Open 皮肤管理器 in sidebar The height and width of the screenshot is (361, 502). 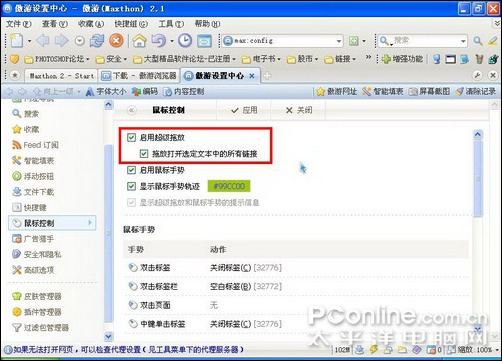[x=37, y=296]
